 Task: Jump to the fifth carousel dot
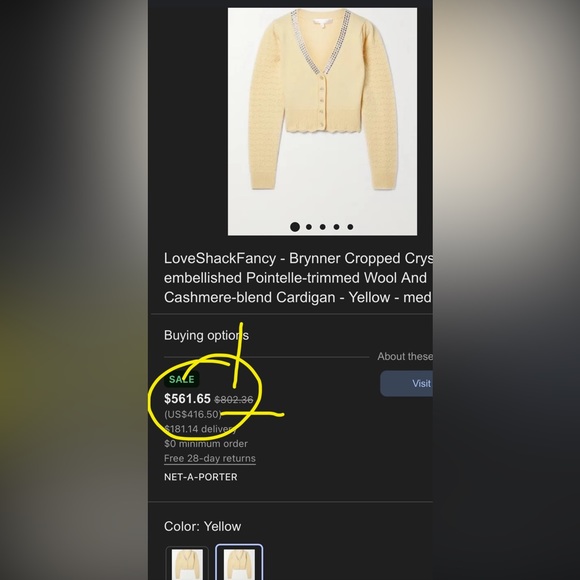[350, 227]
